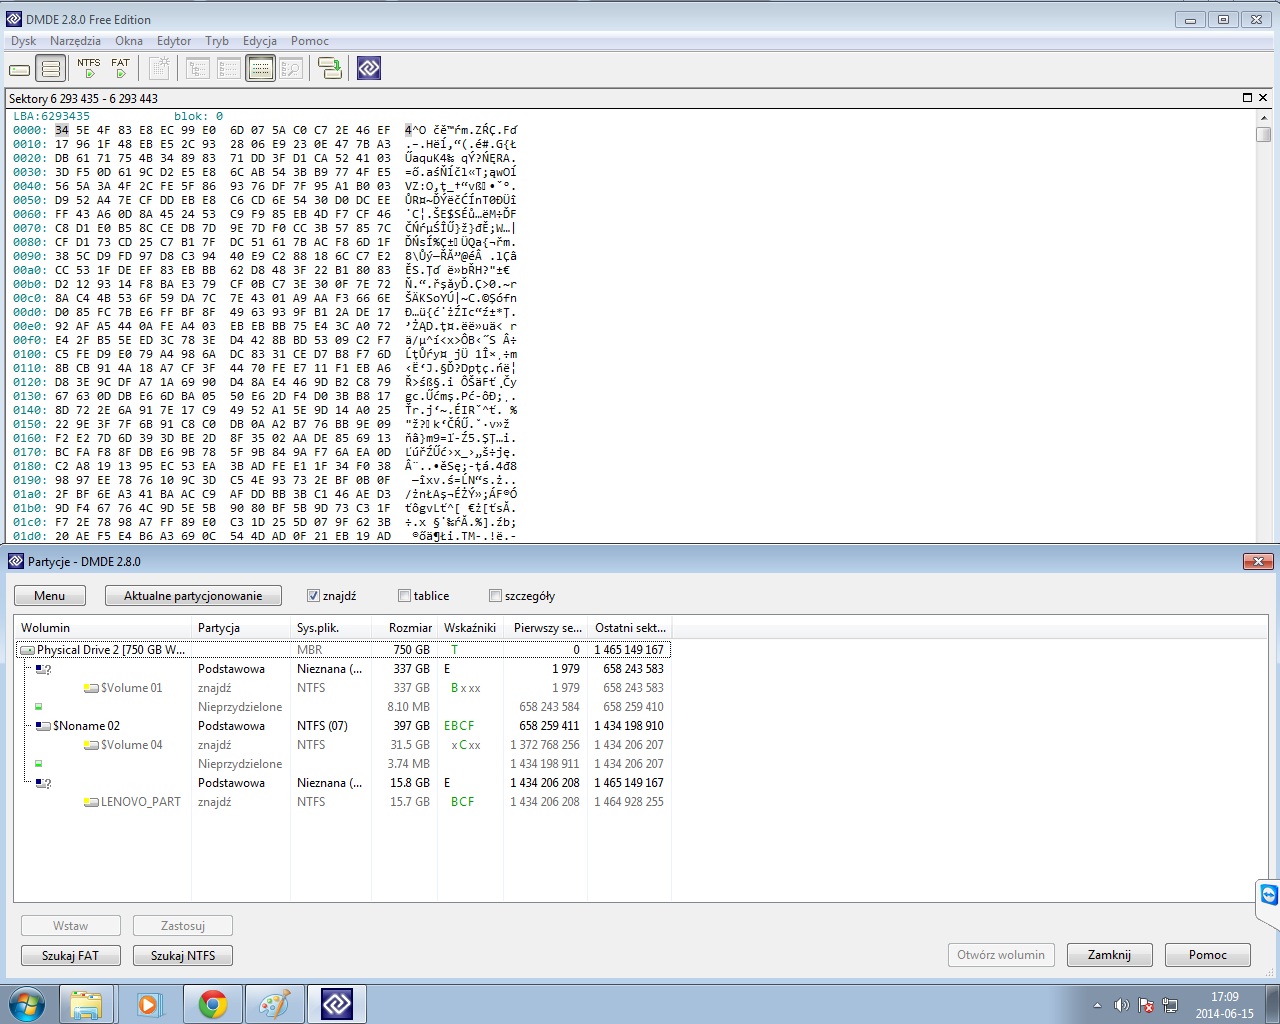Viewport: 1280px width, 1024px height.
Task: Toggle the "znajdź" checkbox
Action: pos(314,596)
